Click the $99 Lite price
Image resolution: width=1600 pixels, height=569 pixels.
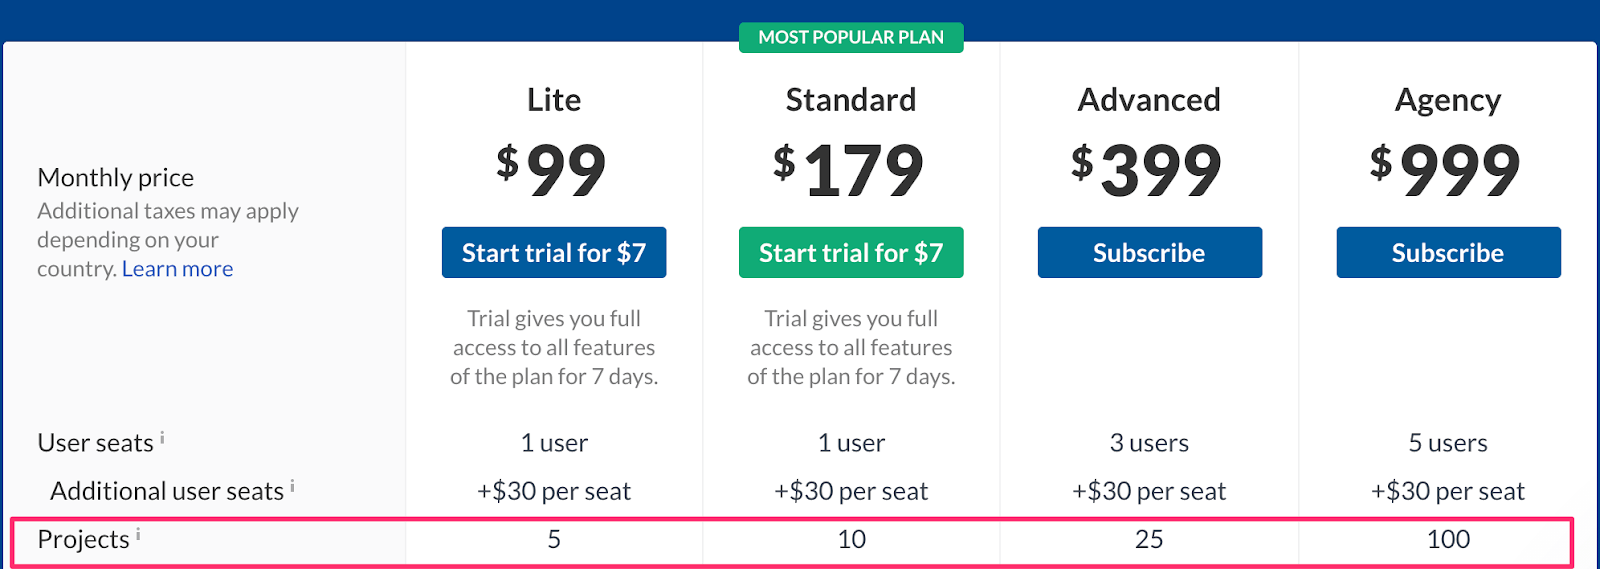[x=552, y=169]
